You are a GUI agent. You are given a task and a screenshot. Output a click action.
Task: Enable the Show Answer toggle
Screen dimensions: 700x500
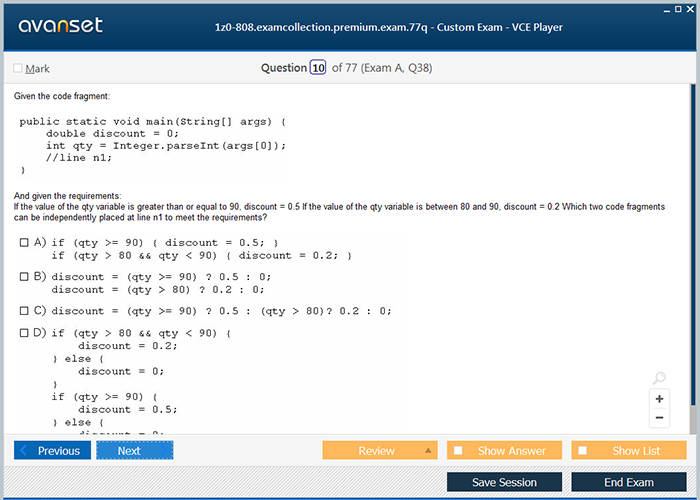point(458,451)
